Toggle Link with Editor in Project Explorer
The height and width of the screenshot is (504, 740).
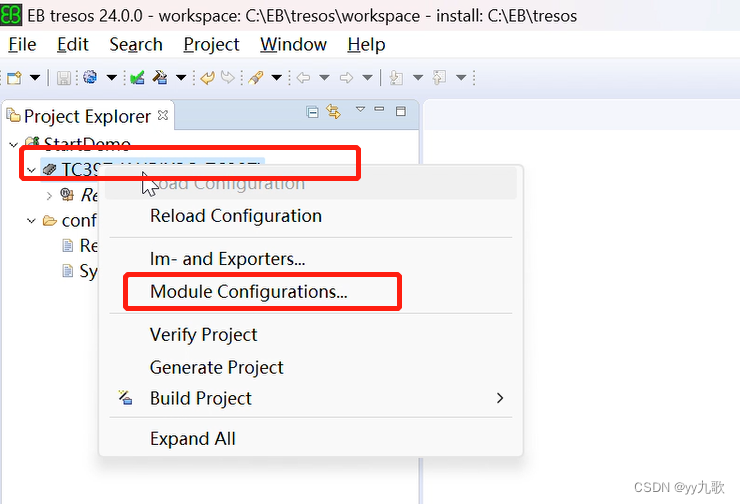334,112
